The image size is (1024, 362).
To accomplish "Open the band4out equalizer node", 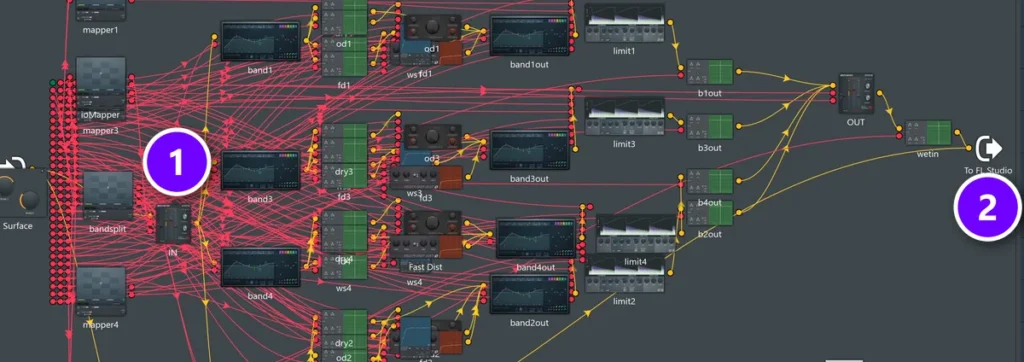I will pos(536,239).
